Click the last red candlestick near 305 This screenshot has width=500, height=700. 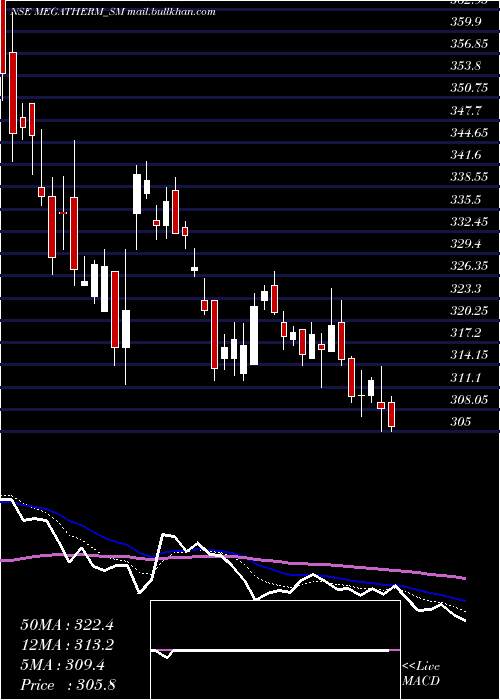click(x=392, y=414)
